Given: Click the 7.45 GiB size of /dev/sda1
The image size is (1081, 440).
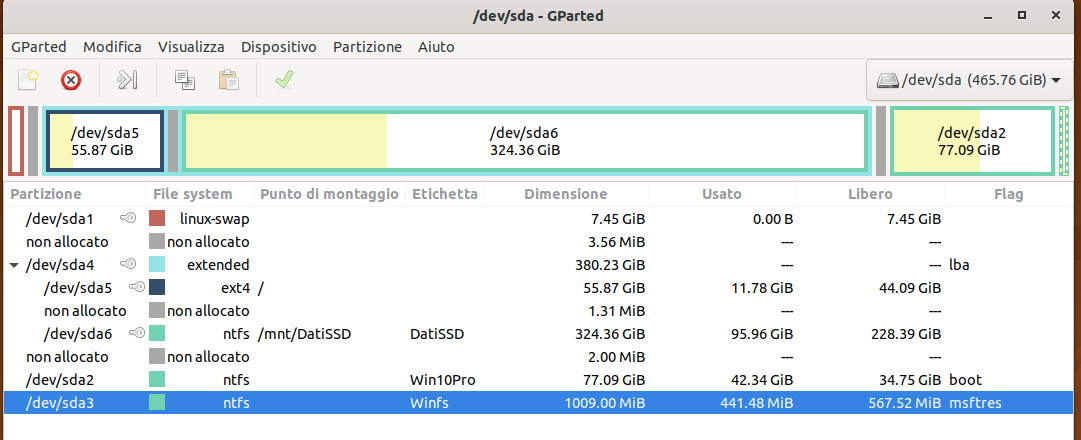Looking at the screenshot, I should [618, 219].
